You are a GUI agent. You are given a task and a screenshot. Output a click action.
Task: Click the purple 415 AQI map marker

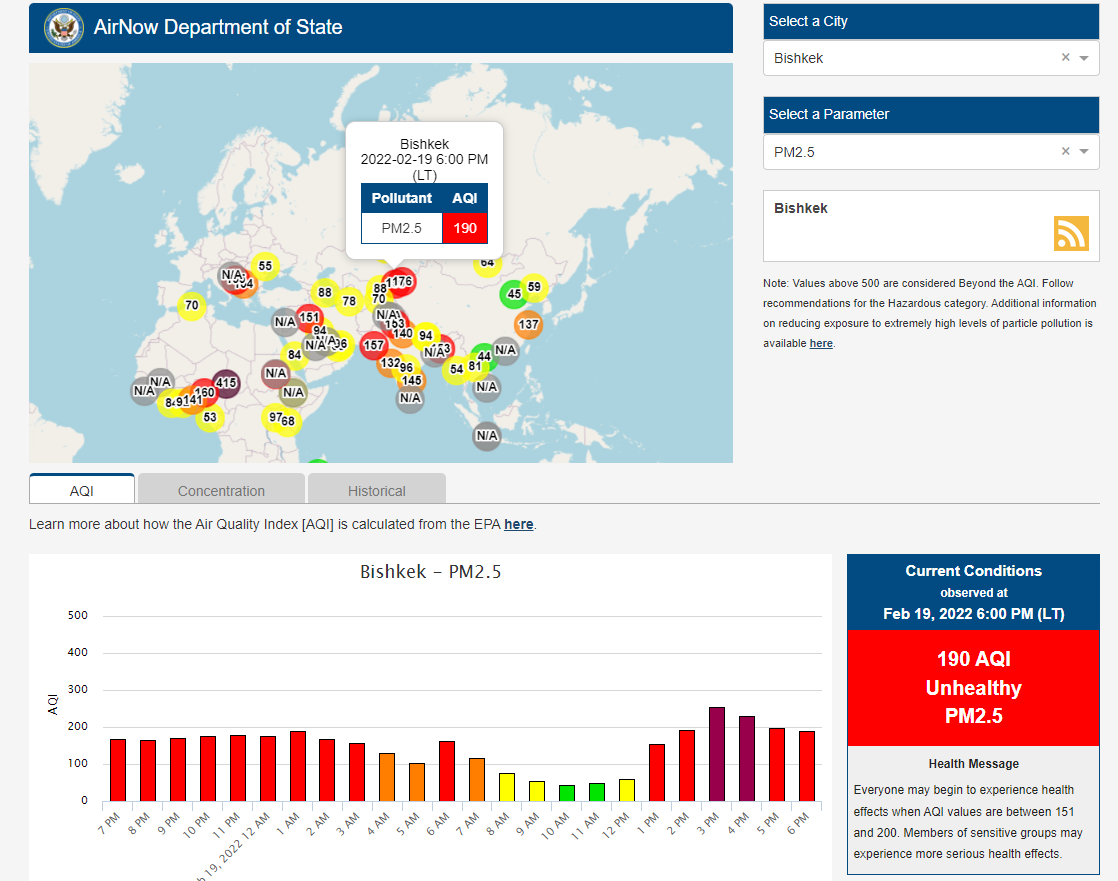tap(225, 383)
